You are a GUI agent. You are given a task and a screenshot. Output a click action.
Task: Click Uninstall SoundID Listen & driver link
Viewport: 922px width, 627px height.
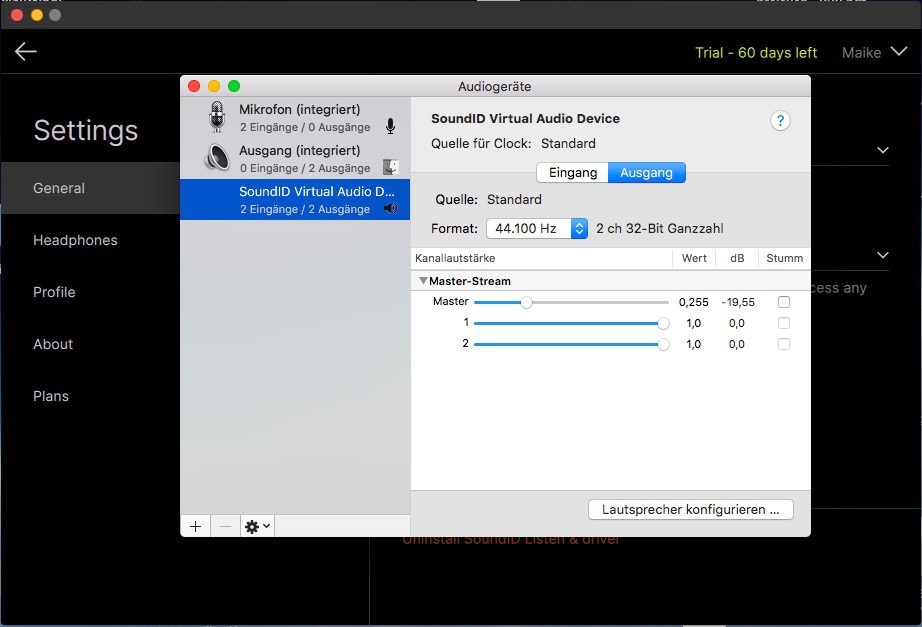[x=510, y=540]
